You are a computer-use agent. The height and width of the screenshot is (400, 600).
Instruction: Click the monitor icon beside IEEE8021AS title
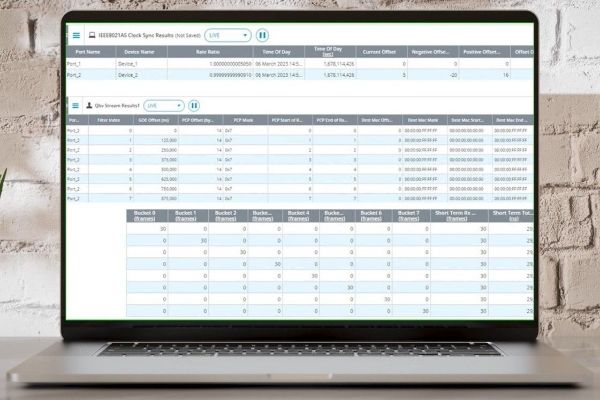tap(92, 34)
